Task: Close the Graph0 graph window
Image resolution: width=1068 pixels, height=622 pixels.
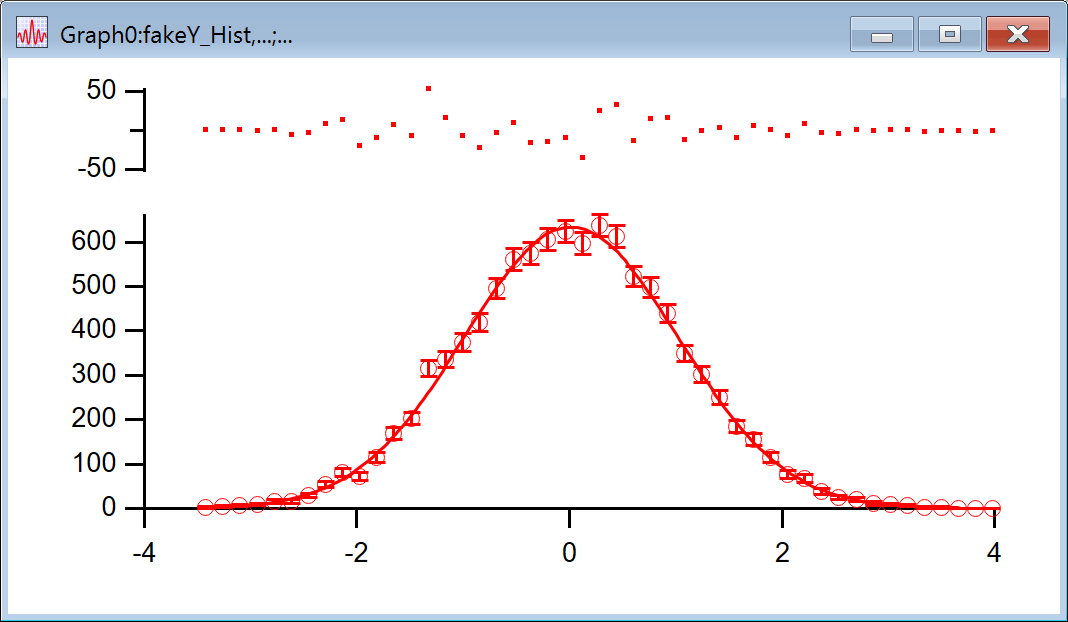Action: [x=1017, y=35]
